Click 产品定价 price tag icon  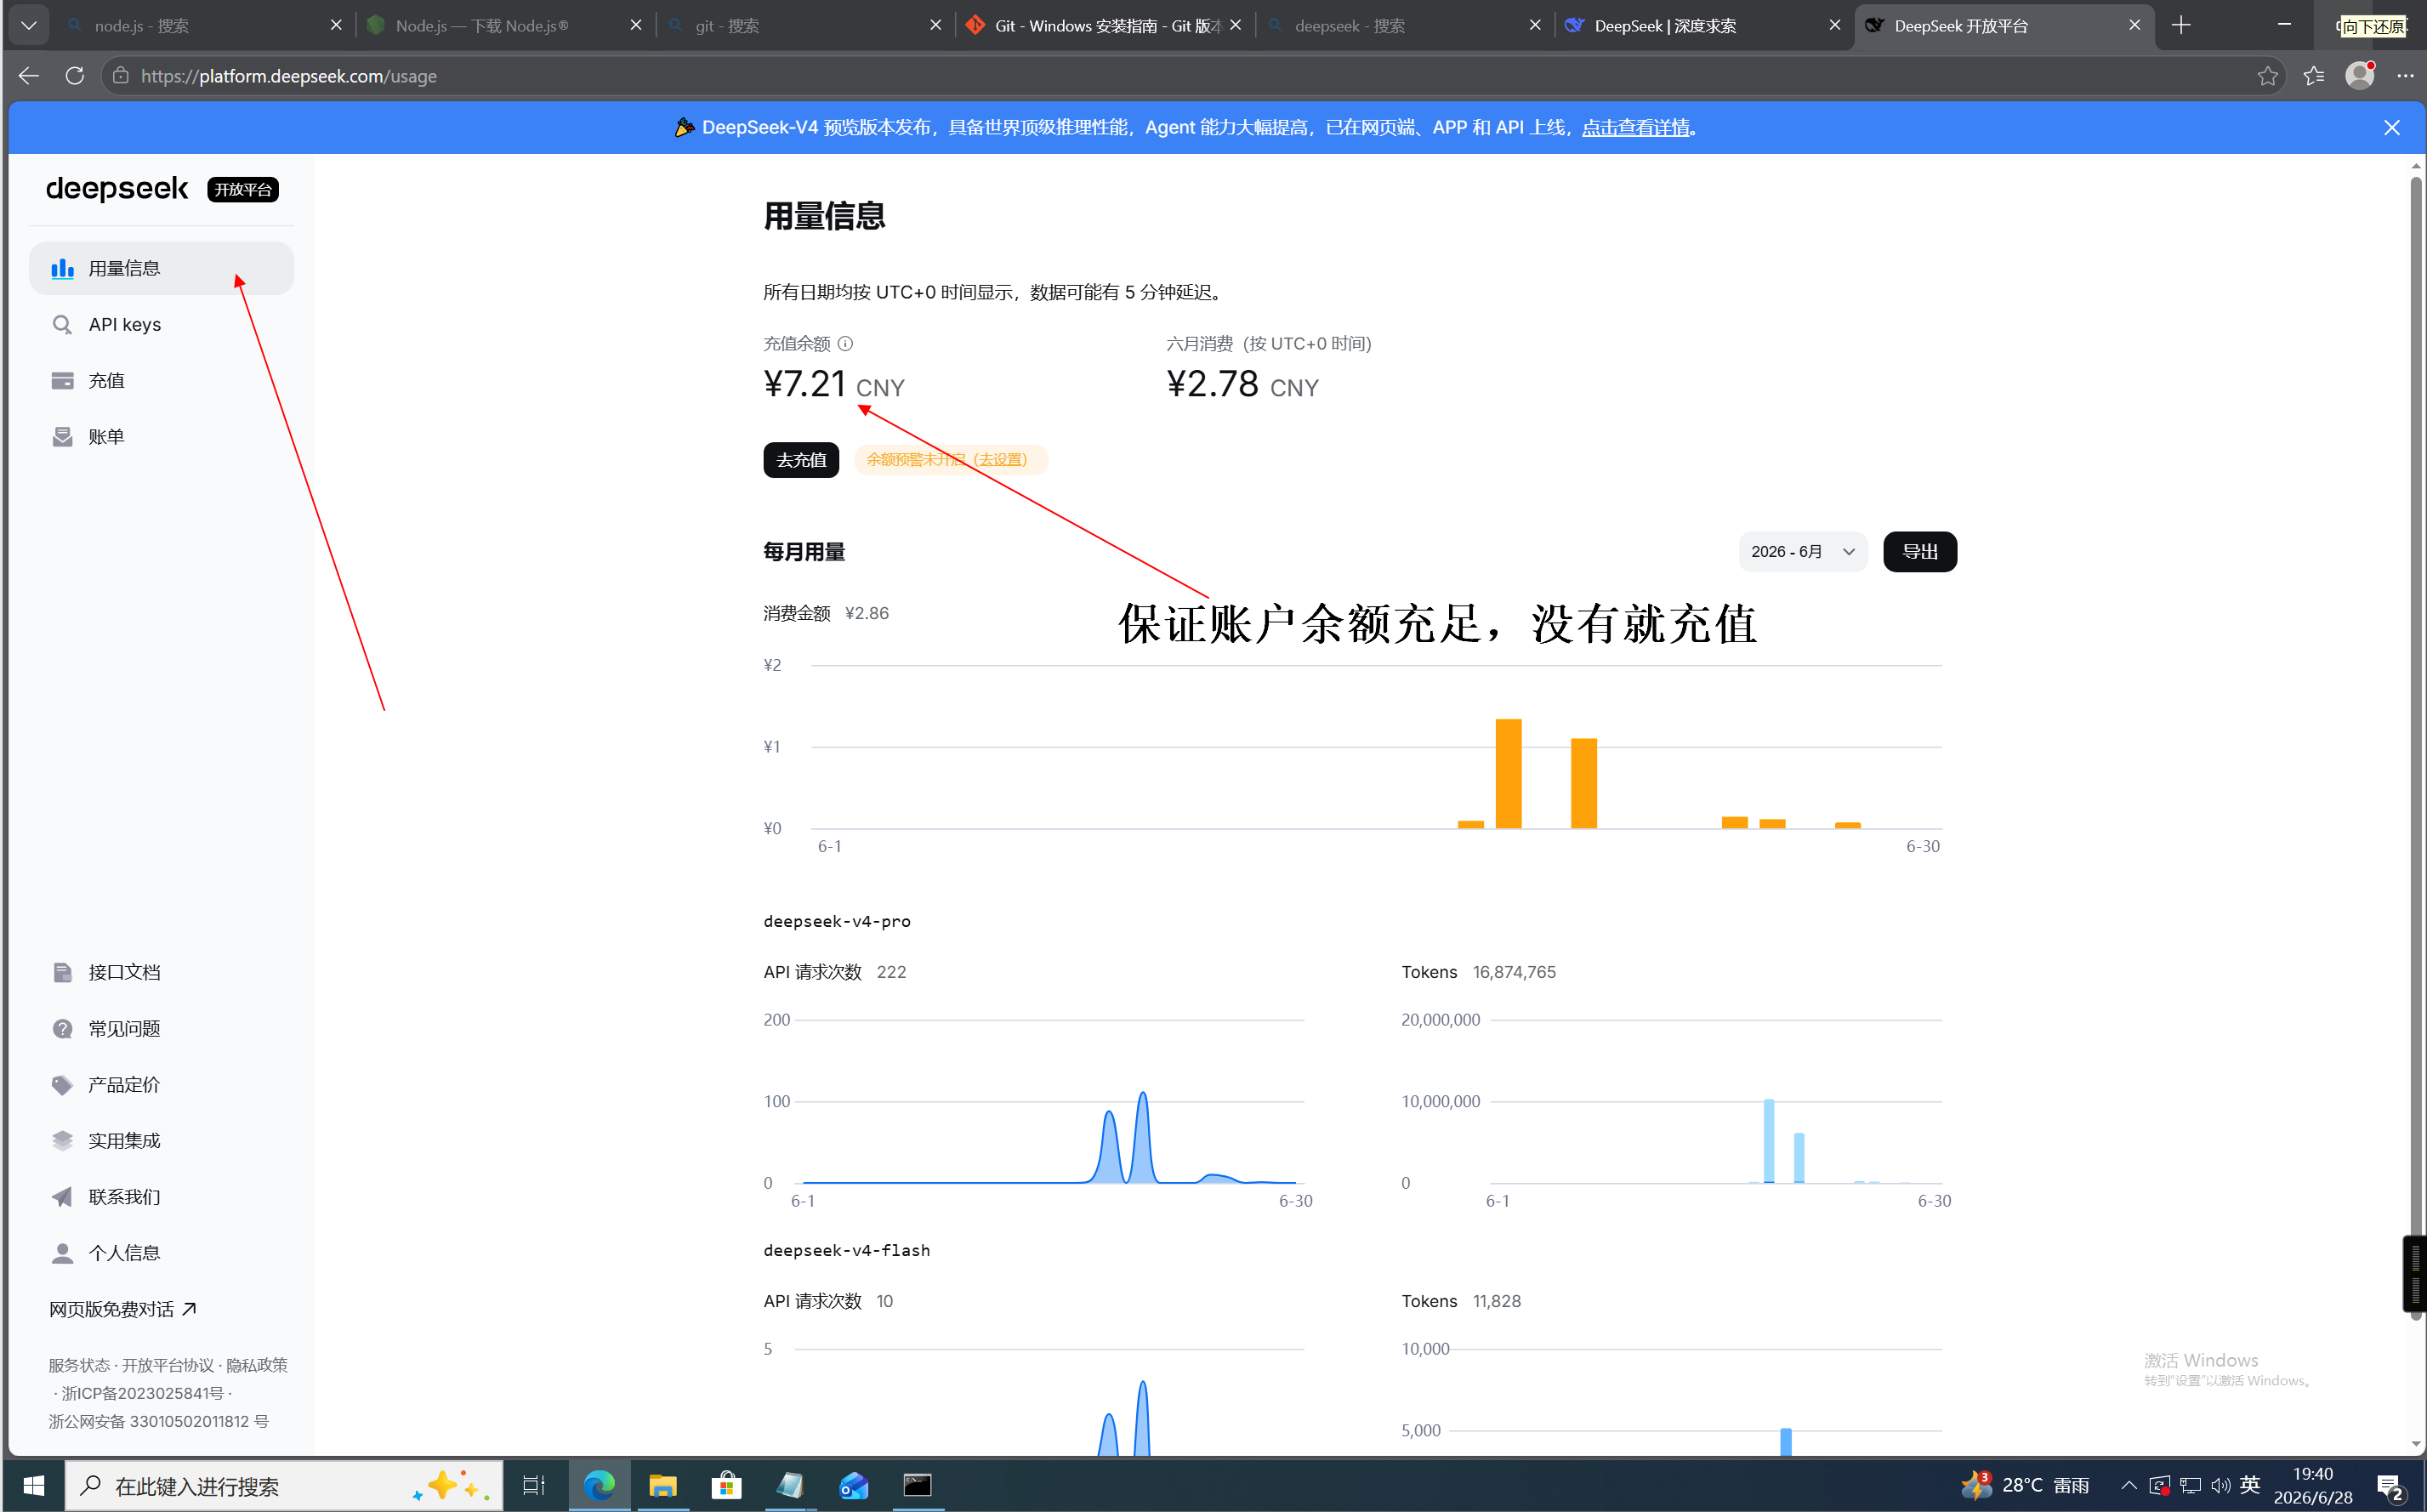[x=62, y=1084]
